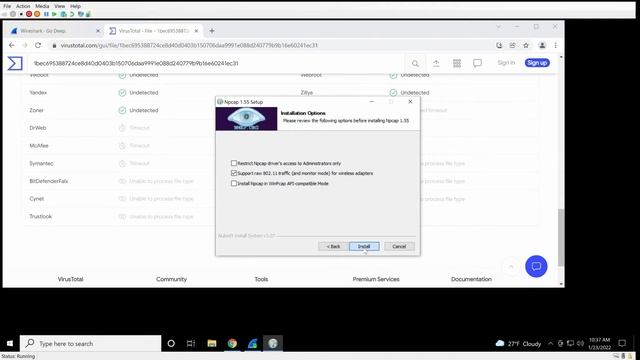Open Chrome three-dot menu
640x360 pixels.
click(x=556, y=45)
